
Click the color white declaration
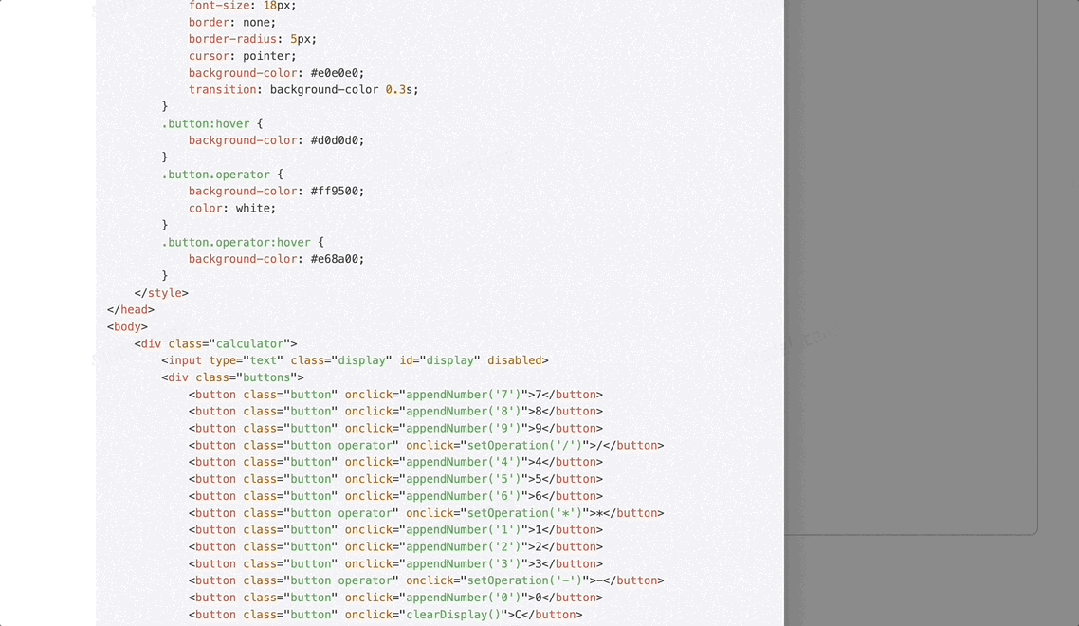(x=232, y=208)
